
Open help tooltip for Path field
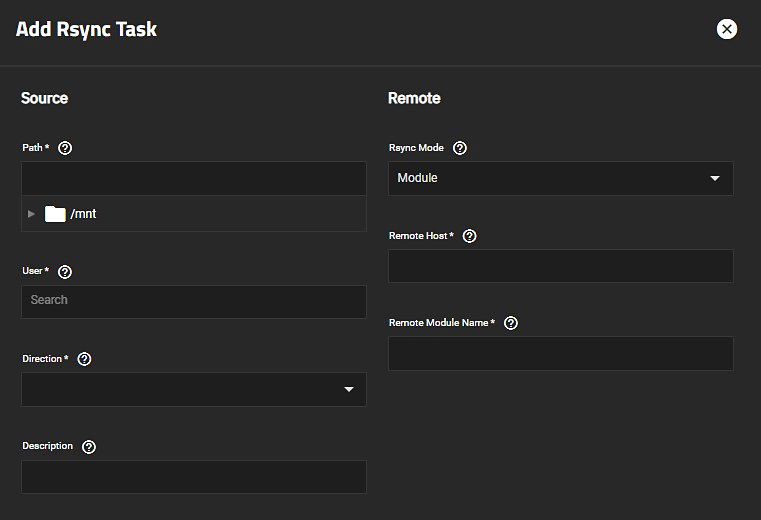pos(65,148)
